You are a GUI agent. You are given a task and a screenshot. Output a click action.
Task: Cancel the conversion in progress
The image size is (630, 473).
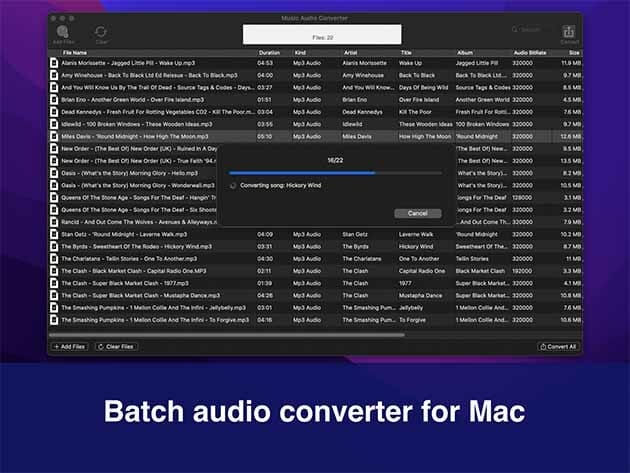[418, 213]
